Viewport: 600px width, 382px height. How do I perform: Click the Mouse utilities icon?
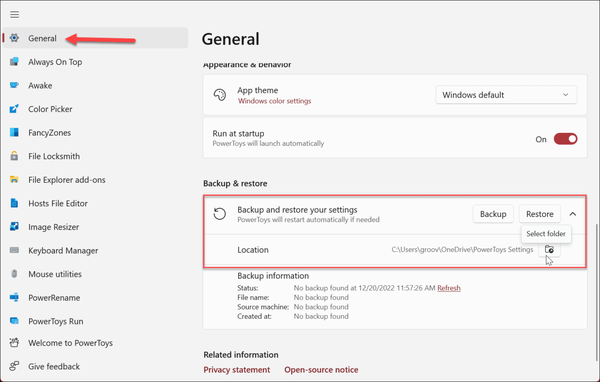point(14,274)
